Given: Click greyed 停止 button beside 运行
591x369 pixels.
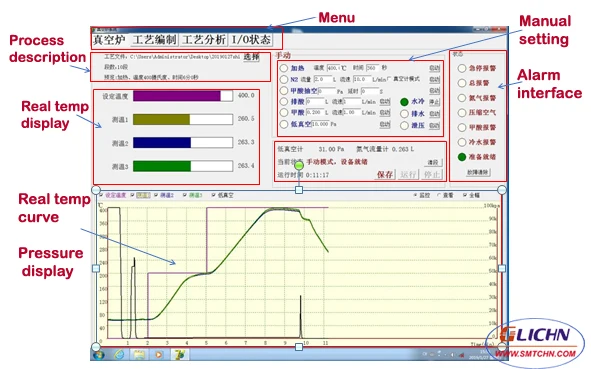Looking at the screenshot, I should pyautogui.click(x=431, y=175).
